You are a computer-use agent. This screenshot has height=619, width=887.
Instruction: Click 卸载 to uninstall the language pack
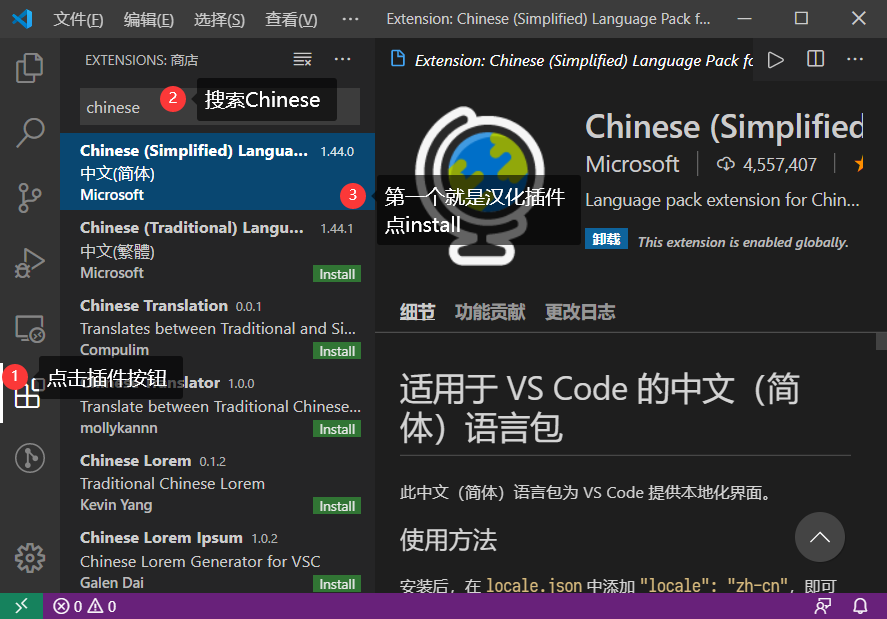coord(606,240)
